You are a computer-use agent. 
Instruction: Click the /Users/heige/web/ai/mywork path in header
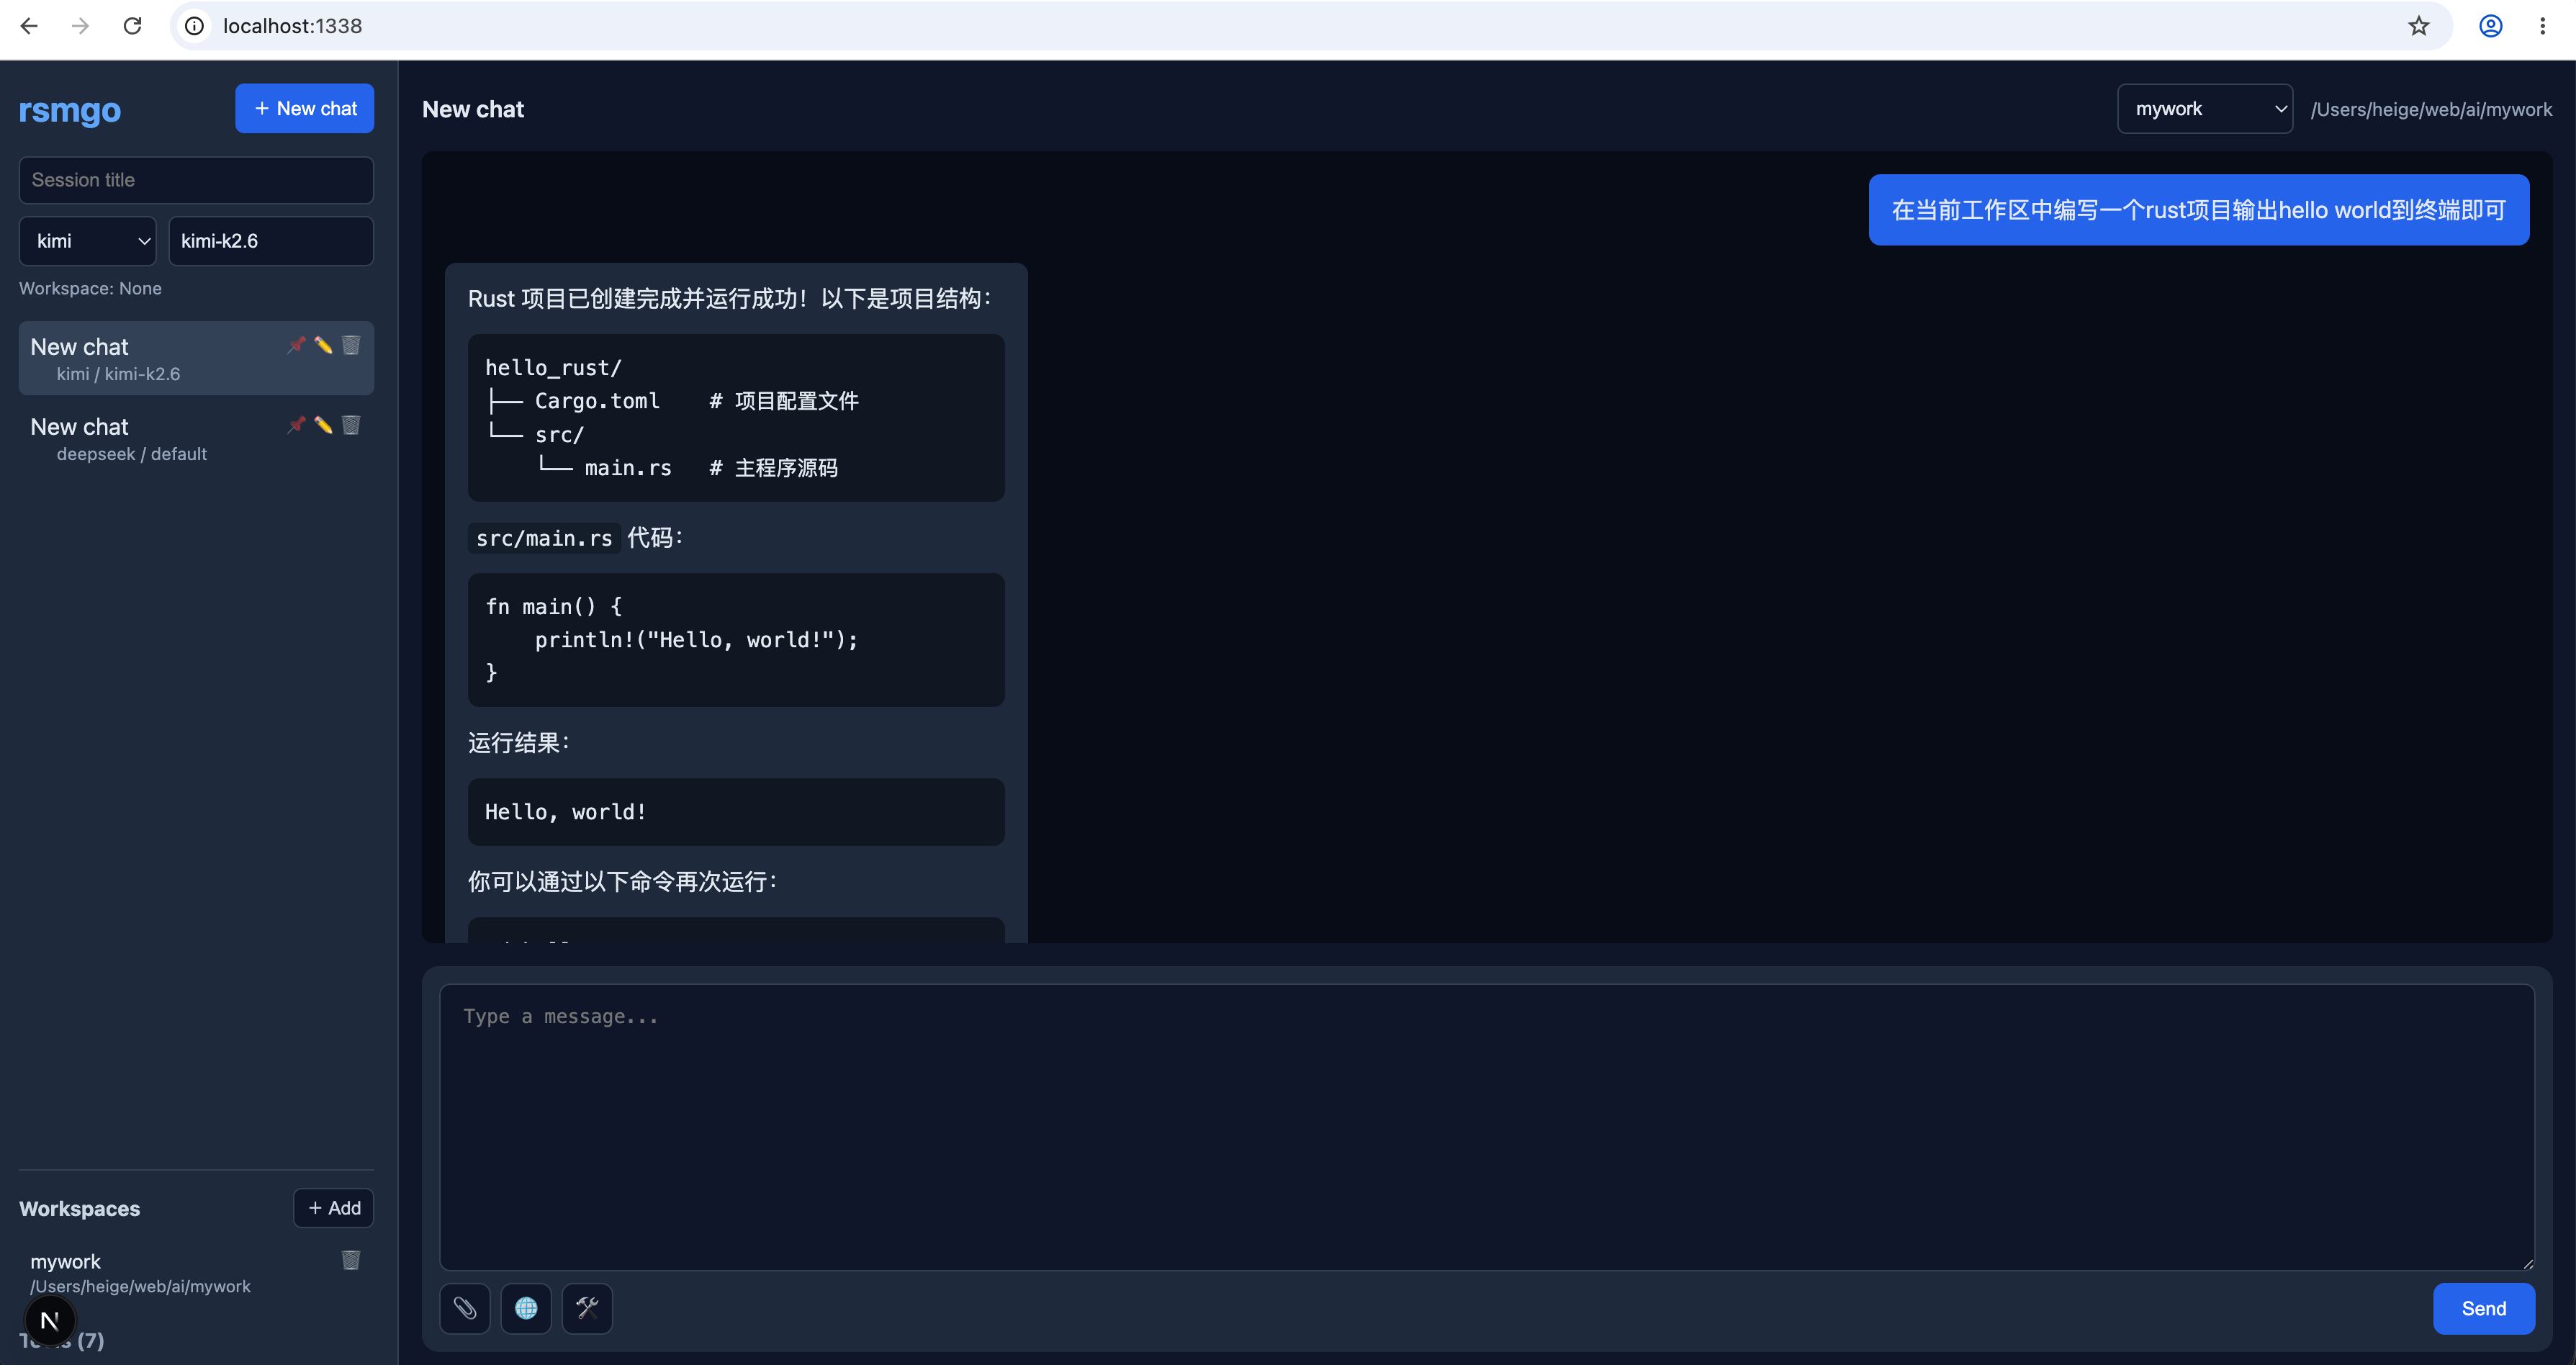[2431, 109]
